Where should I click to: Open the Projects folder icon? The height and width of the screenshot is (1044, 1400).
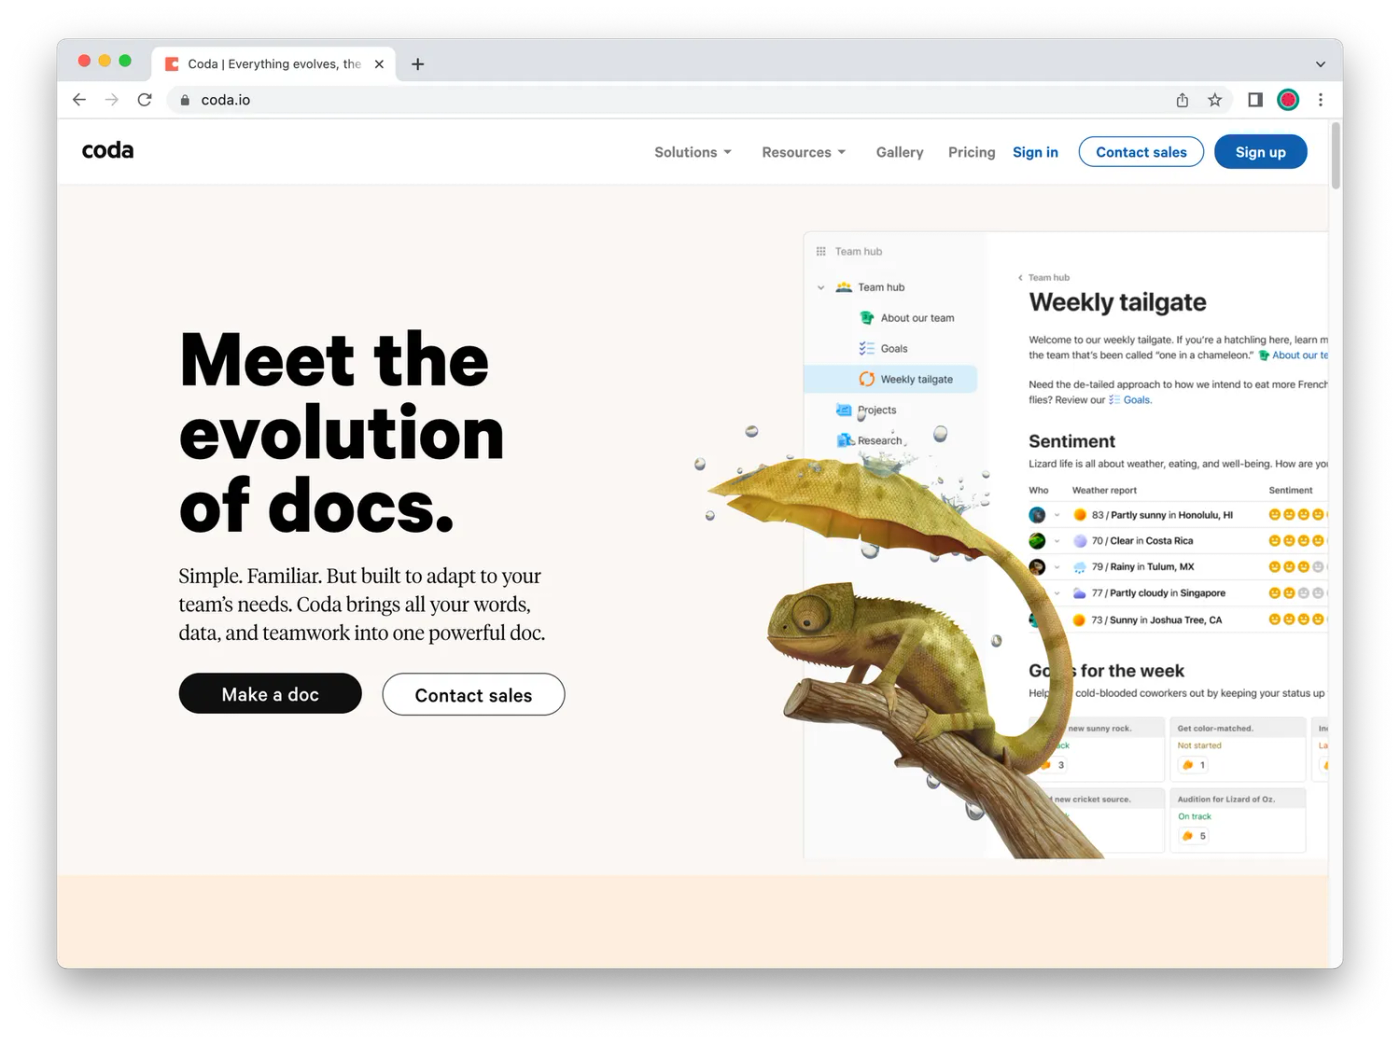click(x=845, y=409)
